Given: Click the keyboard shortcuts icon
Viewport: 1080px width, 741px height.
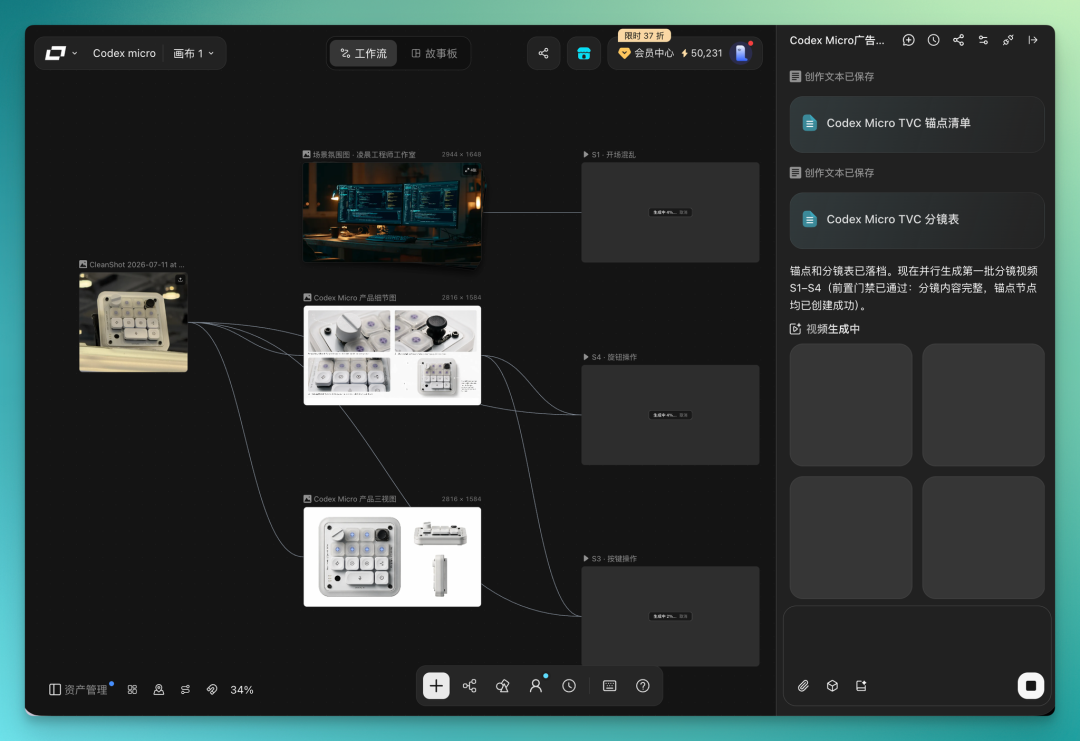Looking at the screenshot, I should (610, 686).
